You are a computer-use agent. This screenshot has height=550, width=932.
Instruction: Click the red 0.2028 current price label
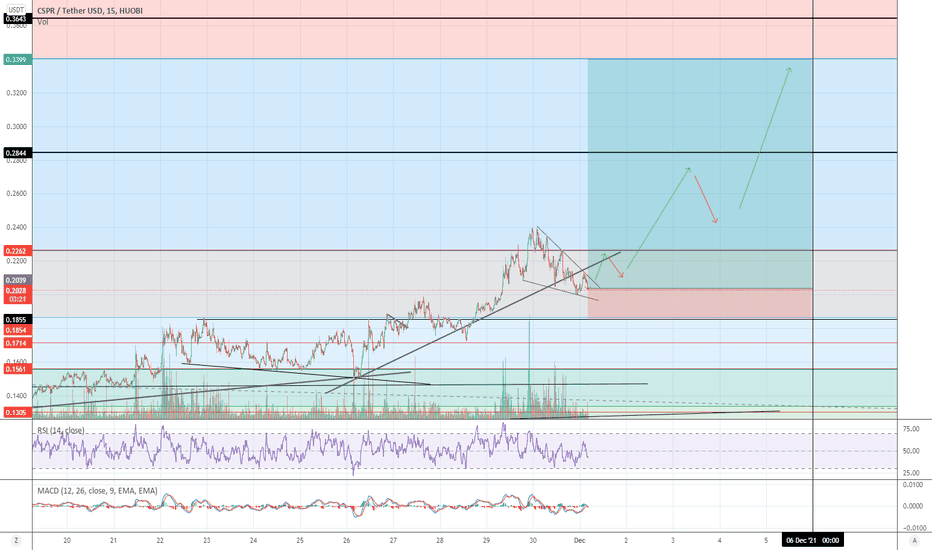click(x=16, y=290)
